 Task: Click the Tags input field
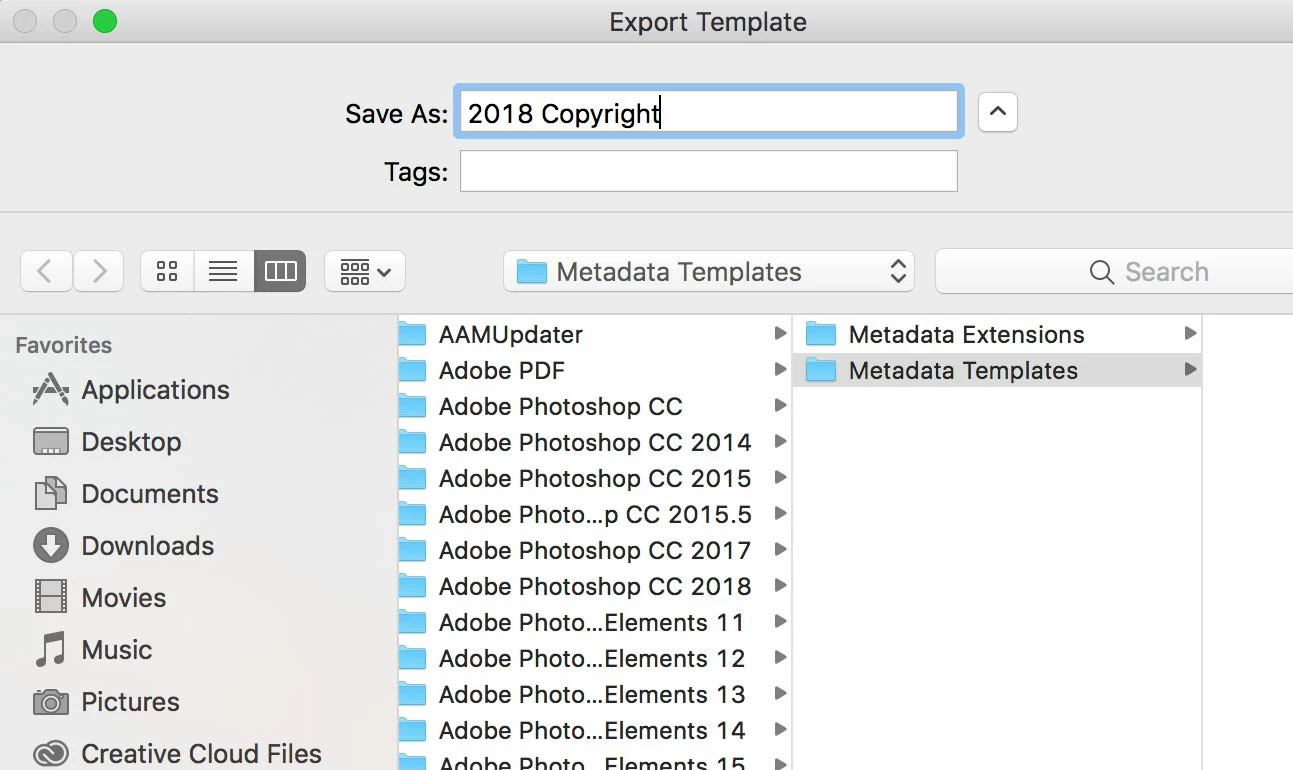tap(709, 171)
